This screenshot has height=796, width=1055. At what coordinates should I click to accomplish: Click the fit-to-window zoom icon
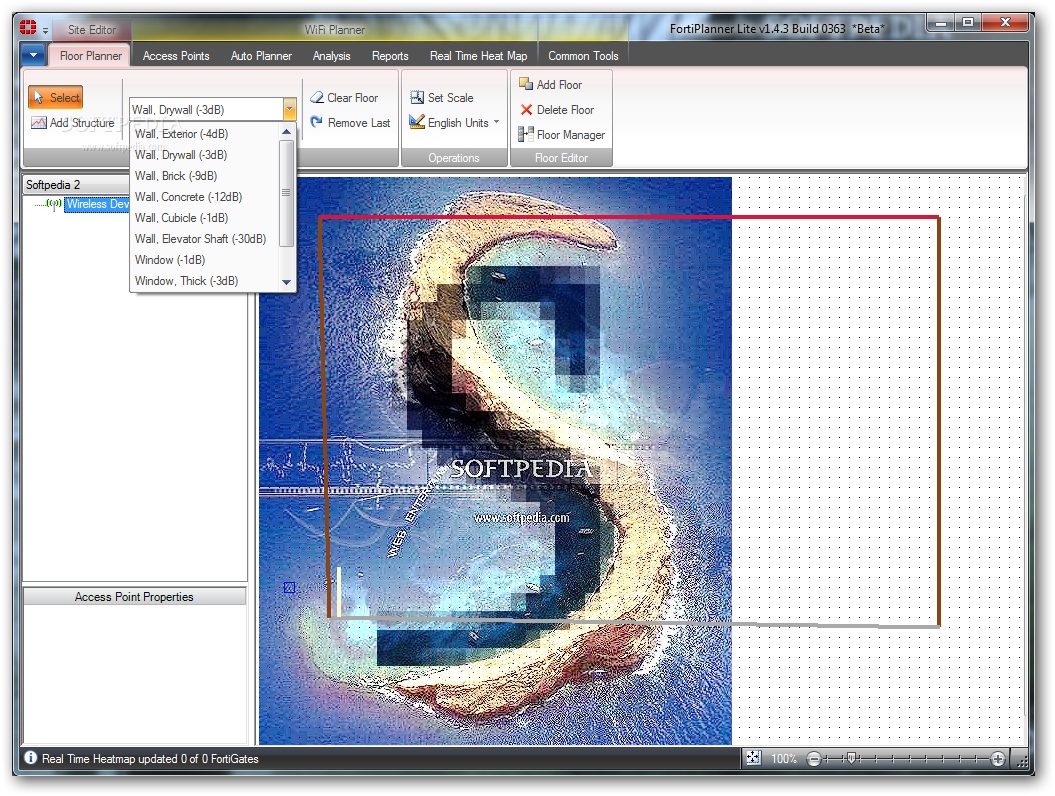click(754, 758)
